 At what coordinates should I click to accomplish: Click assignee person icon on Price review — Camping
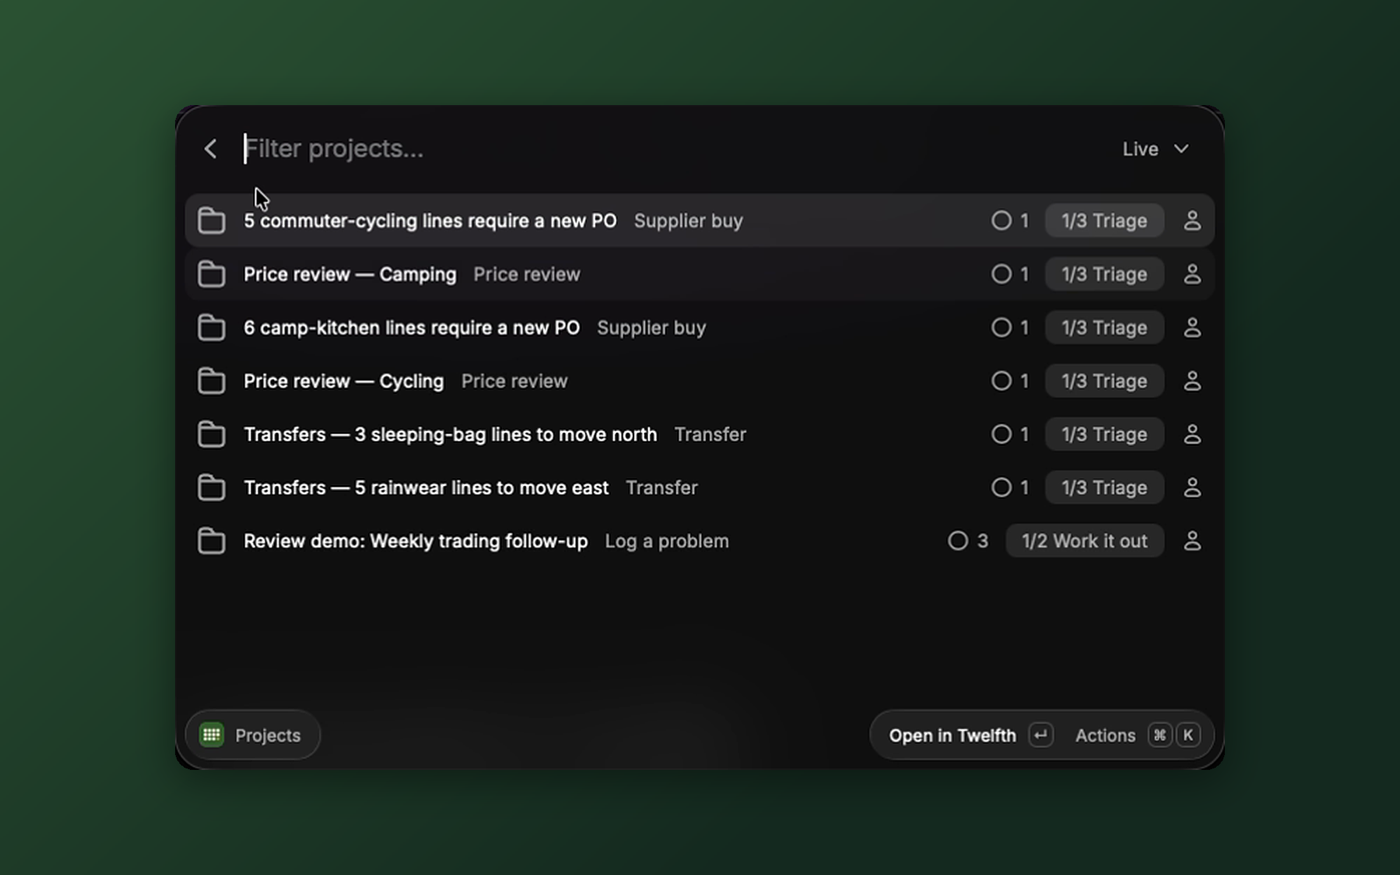[1192, 274]
